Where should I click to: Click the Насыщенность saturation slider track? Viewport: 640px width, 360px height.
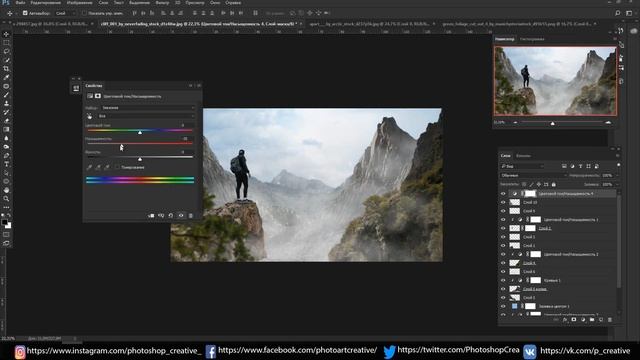point(140,143)
